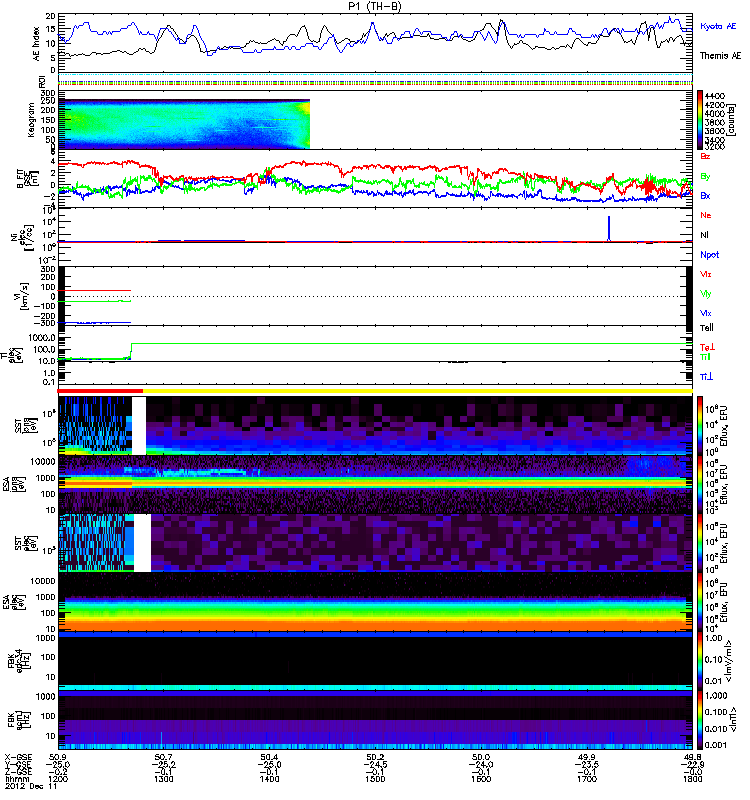Click the '1200' time tick label
This screenshot has height=800, width=750.
point(58,779)
